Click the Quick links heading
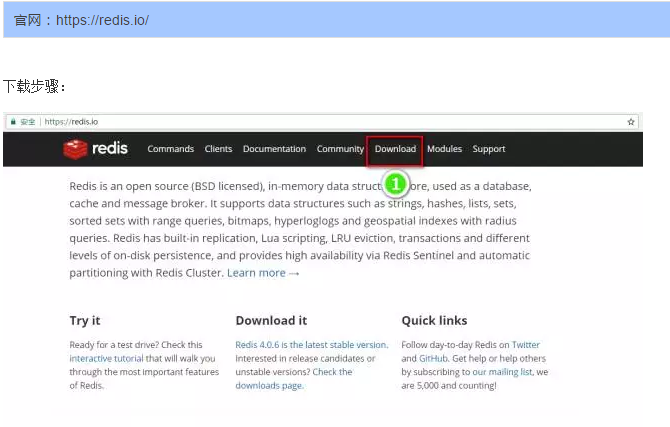The height and width of the screenshot is (427, 670). pos(434,321)
